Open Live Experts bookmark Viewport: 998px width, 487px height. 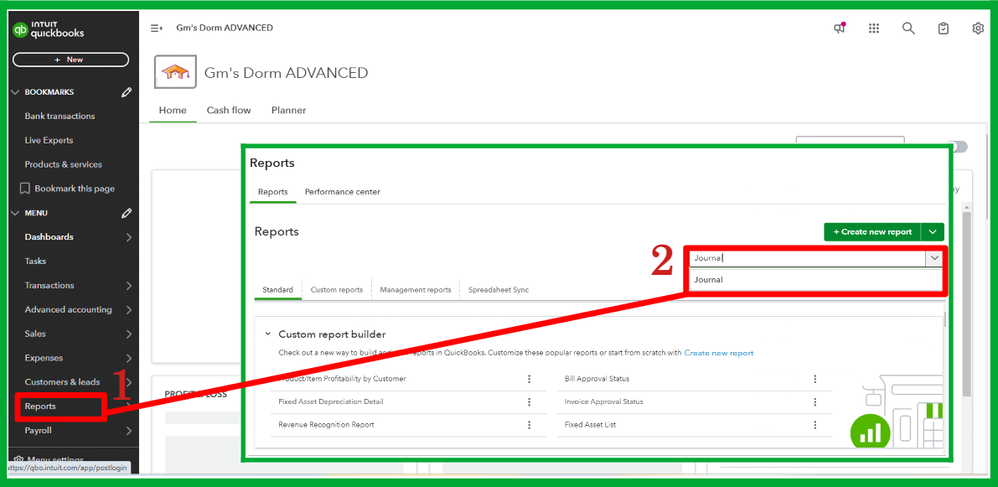click(x=49, y=141)
